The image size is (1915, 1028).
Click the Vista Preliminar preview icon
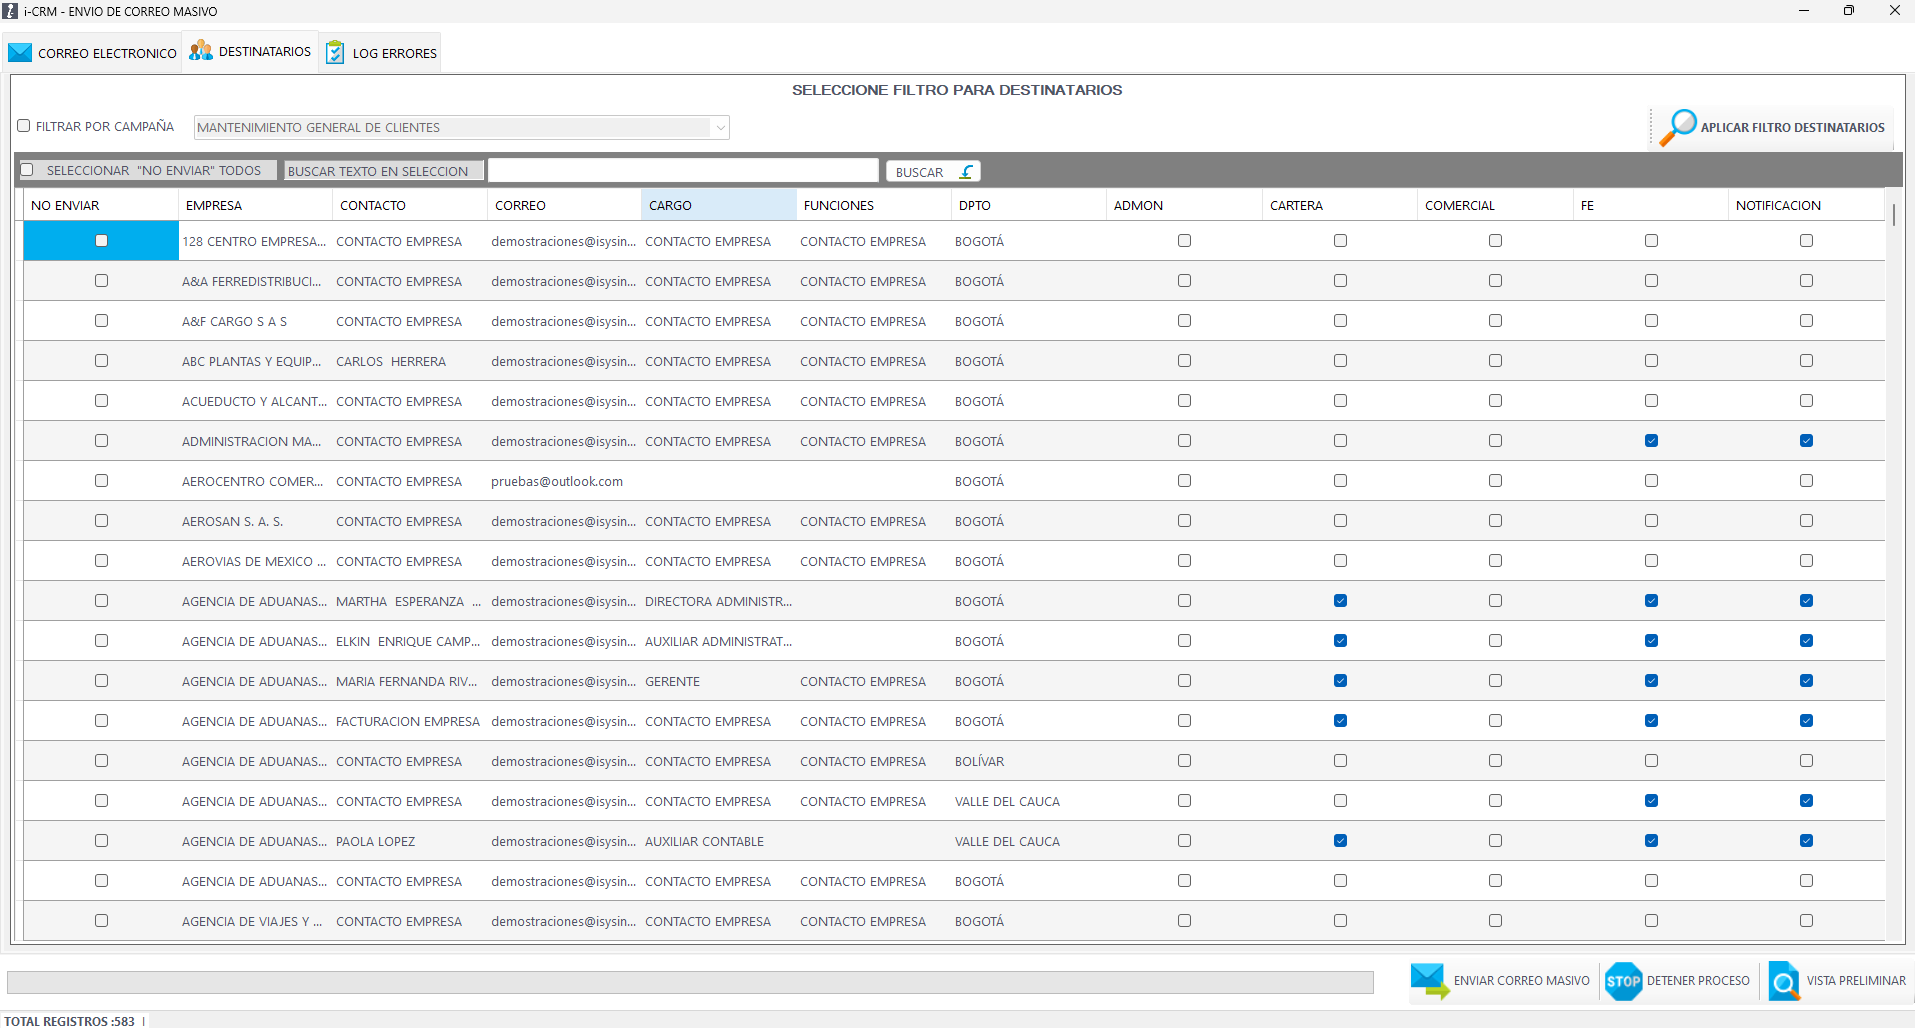[1783, 981]
